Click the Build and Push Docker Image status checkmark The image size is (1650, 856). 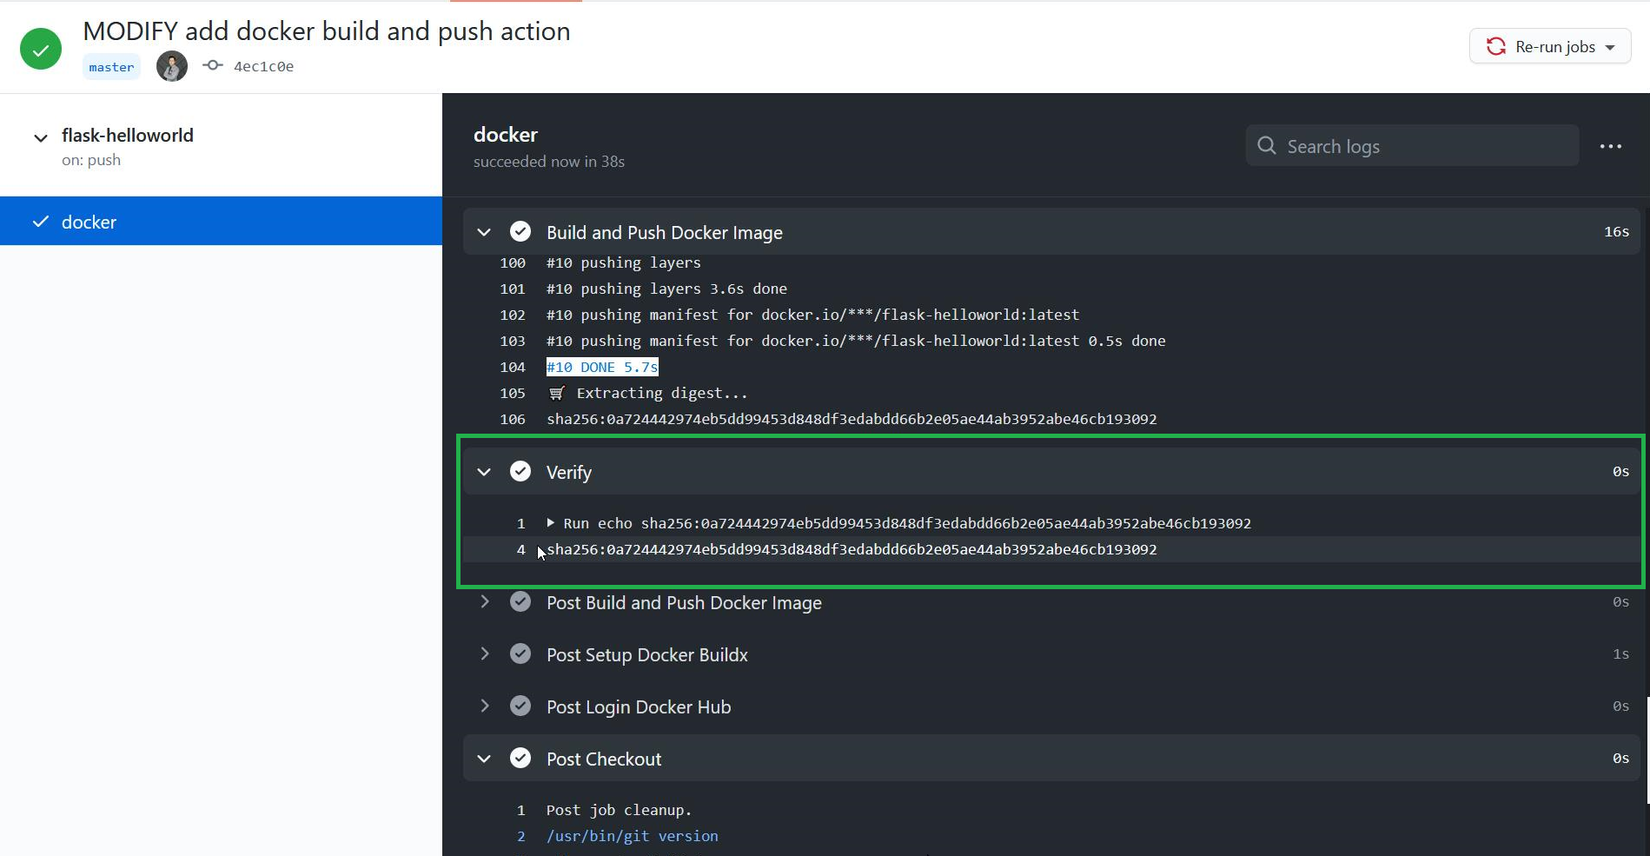pos(520,232)
